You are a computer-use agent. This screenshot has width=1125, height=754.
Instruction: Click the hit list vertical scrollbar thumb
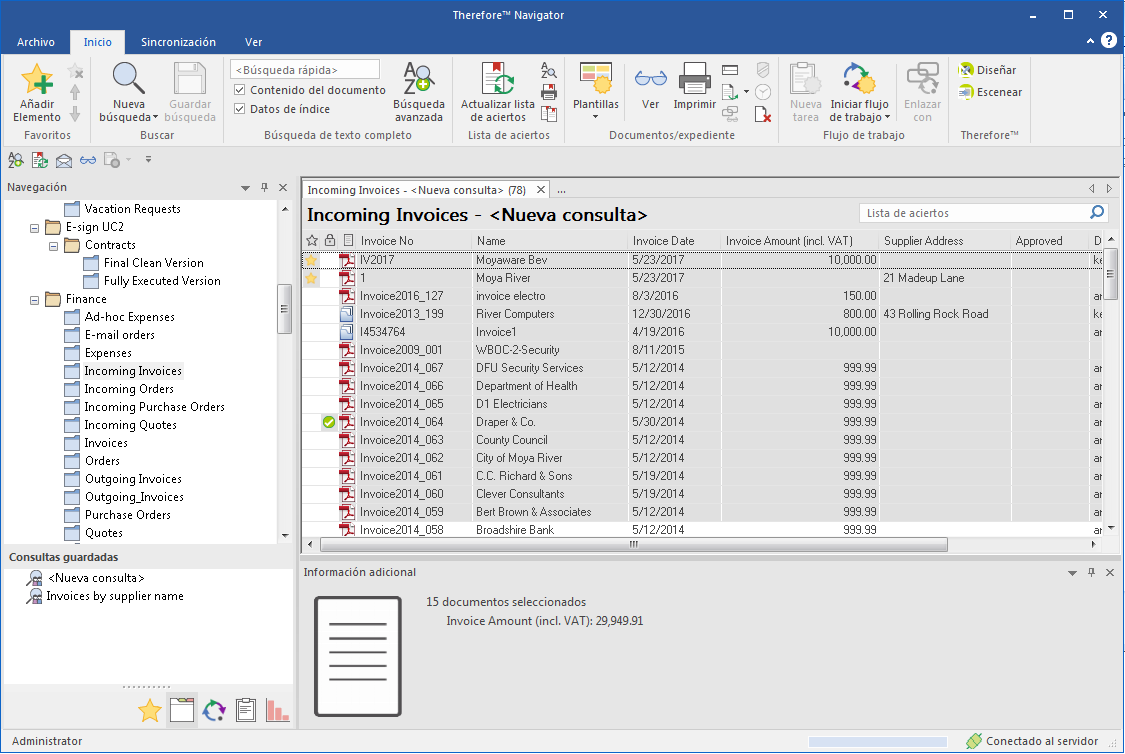(1110, 273)
